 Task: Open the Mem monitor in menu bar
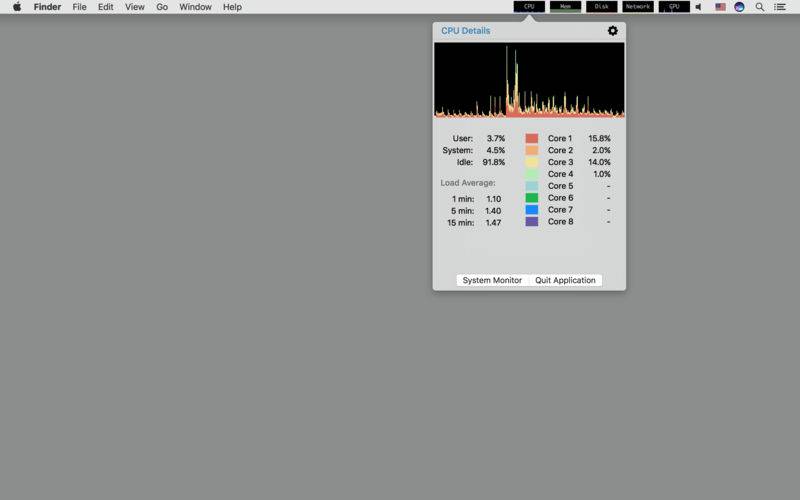pos(565,7)
